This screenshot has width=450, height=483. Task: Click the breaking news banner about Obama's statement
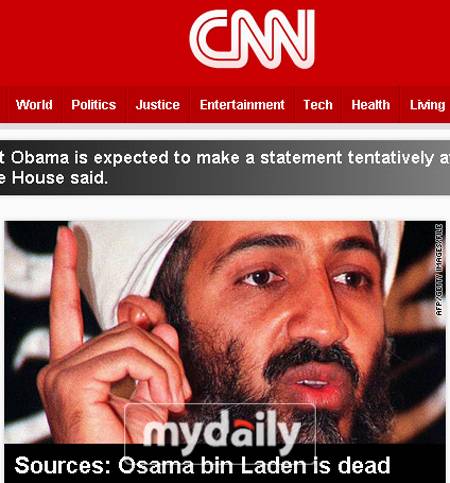click(x=225, y=168)
